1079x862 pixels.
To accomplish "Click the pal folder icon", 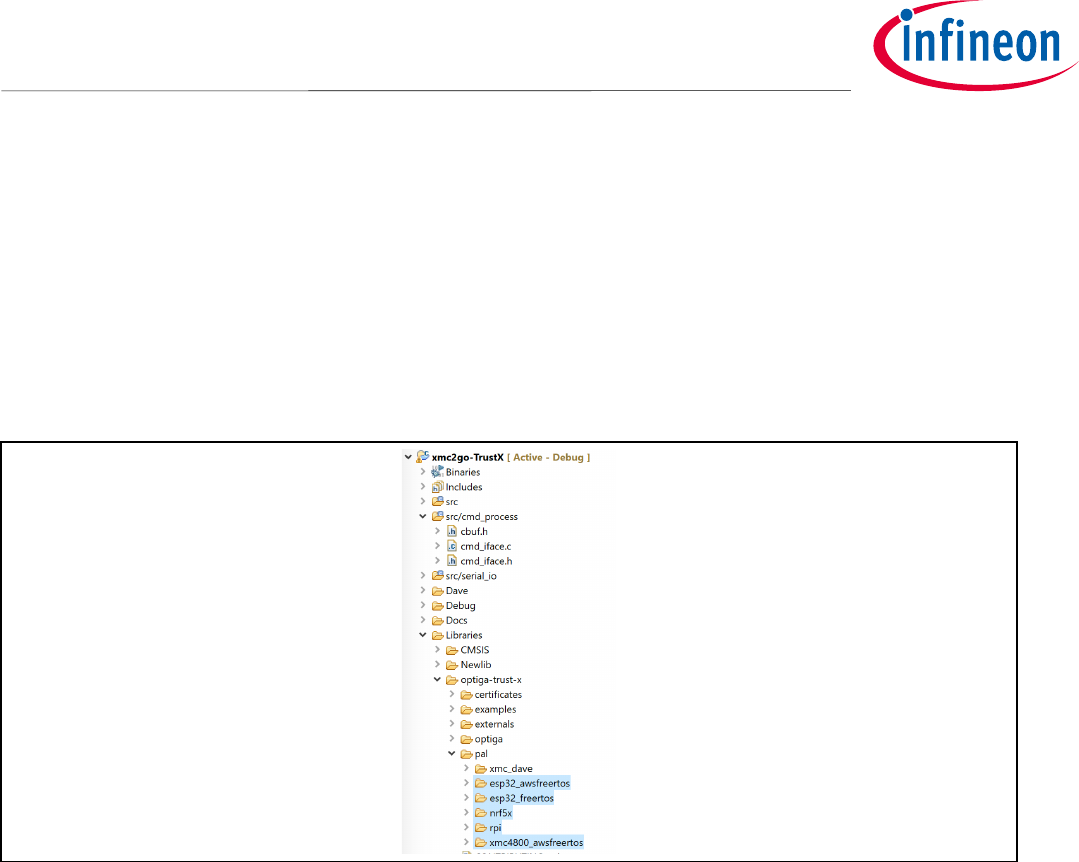I will (466, 754).
